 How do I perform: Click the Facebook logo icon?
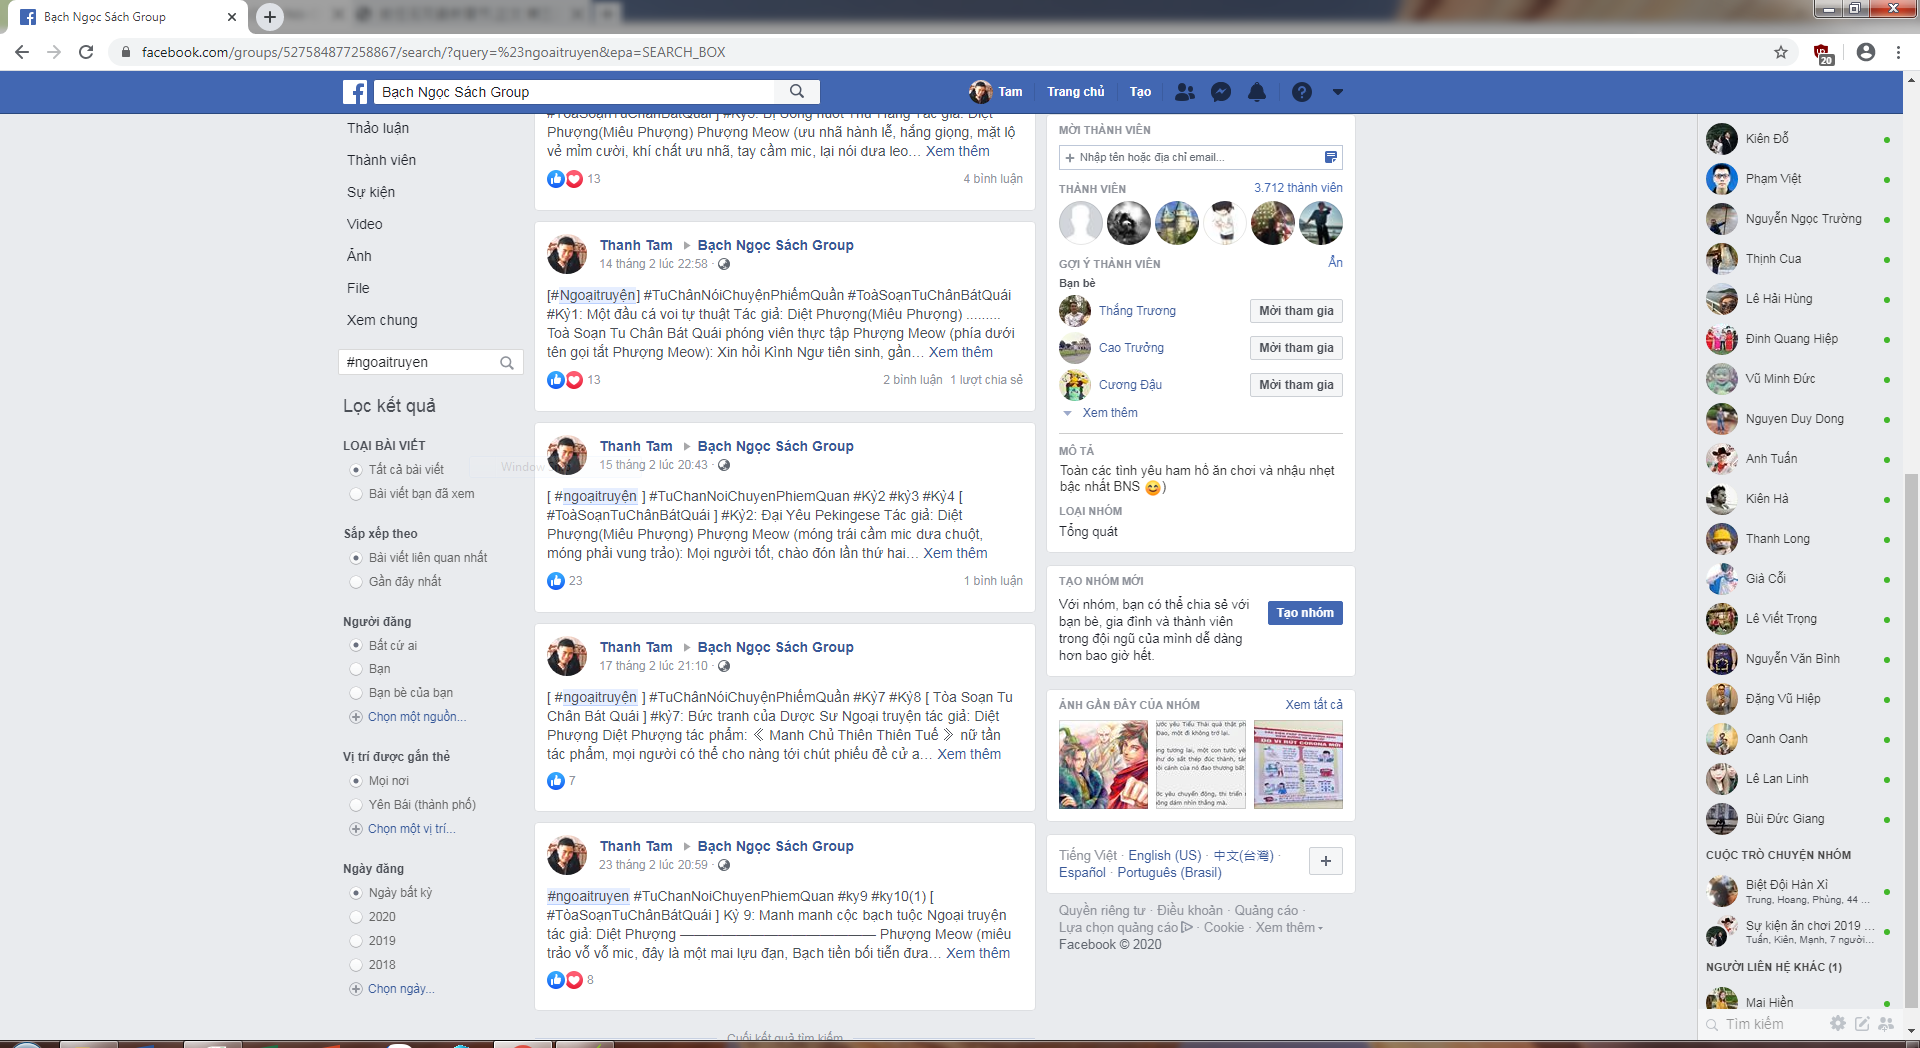[355, 92]
